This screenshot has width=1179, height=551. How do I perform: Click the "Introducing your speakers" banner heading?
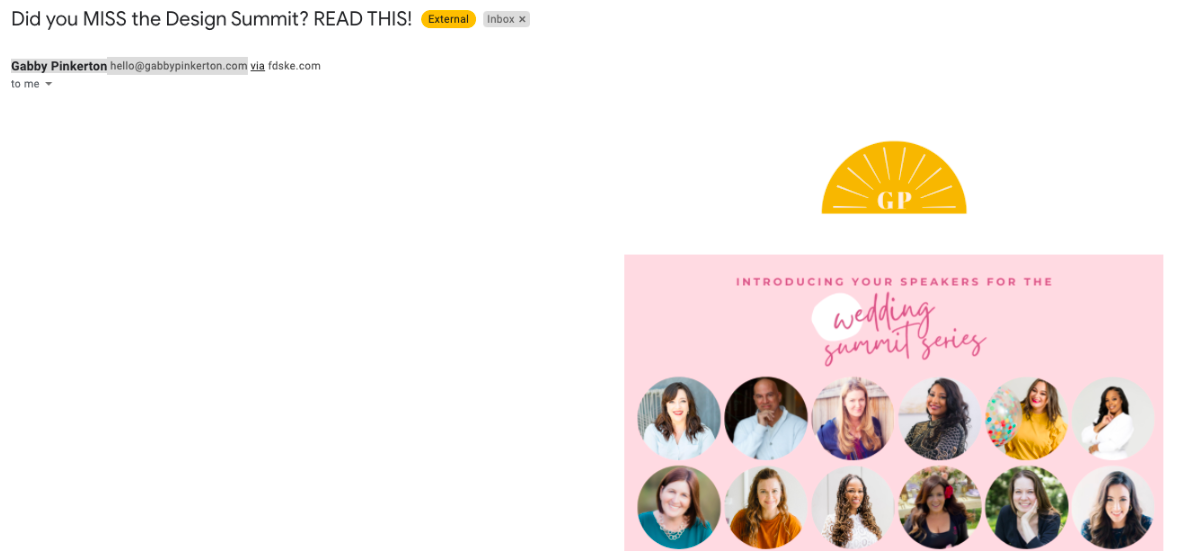[x=894, y=282]
